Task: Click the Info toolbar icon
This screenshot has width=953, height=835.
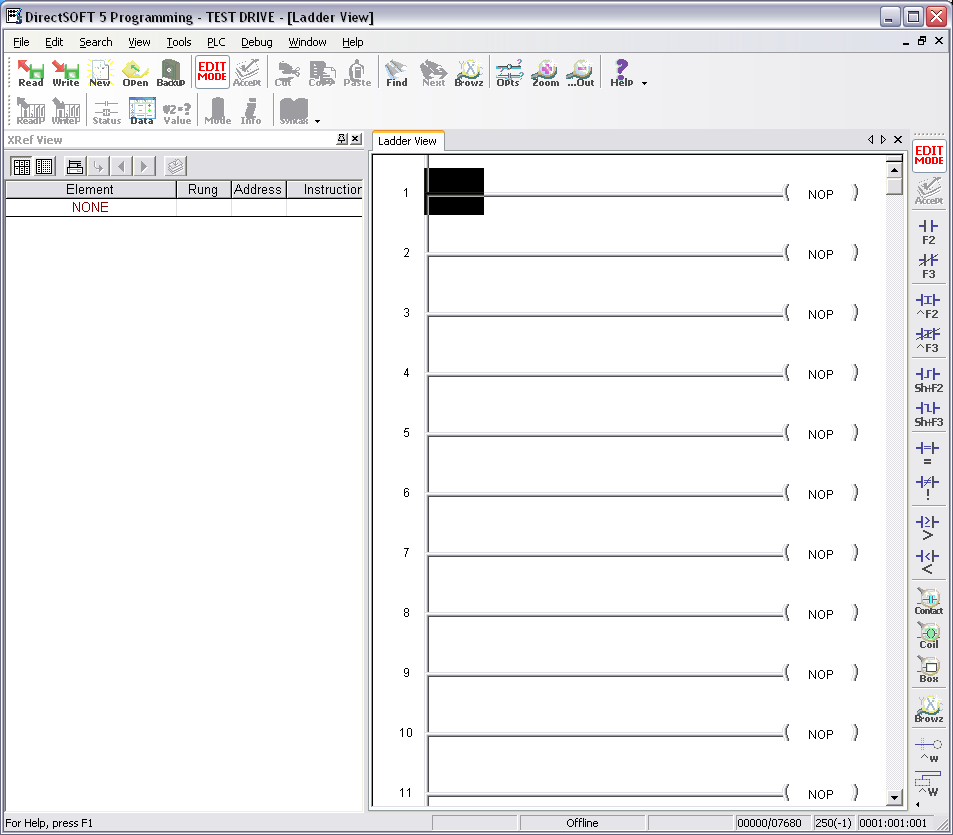Action: [250, 111]
